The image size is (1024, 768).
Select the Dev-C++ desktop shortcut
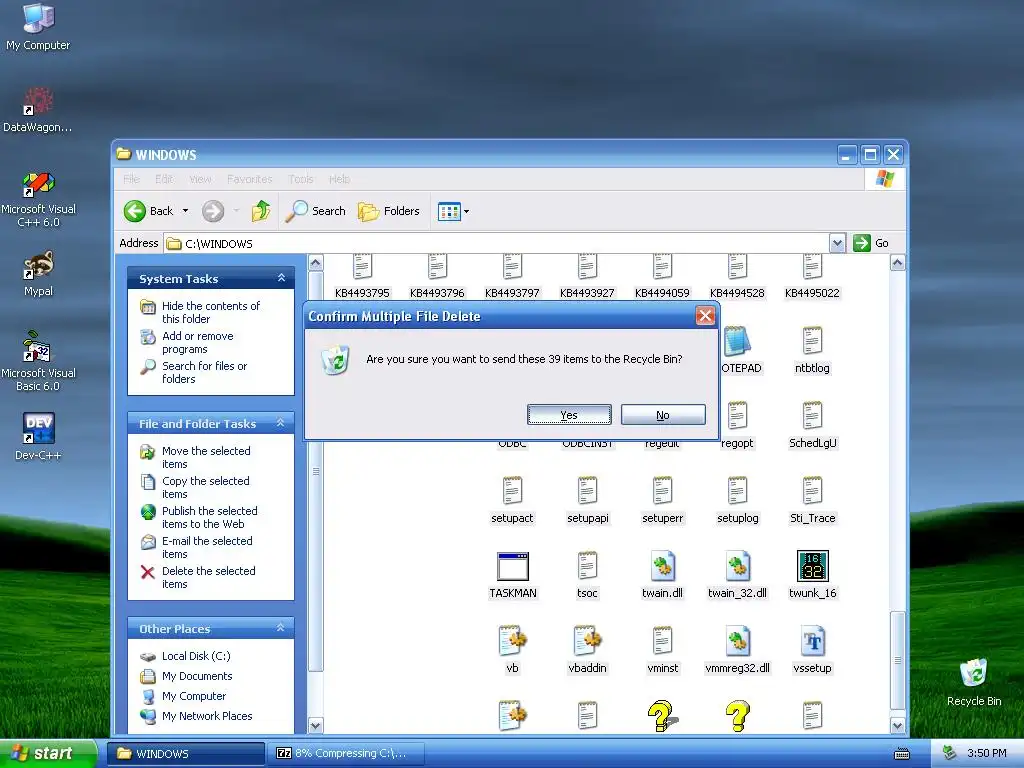39,428
